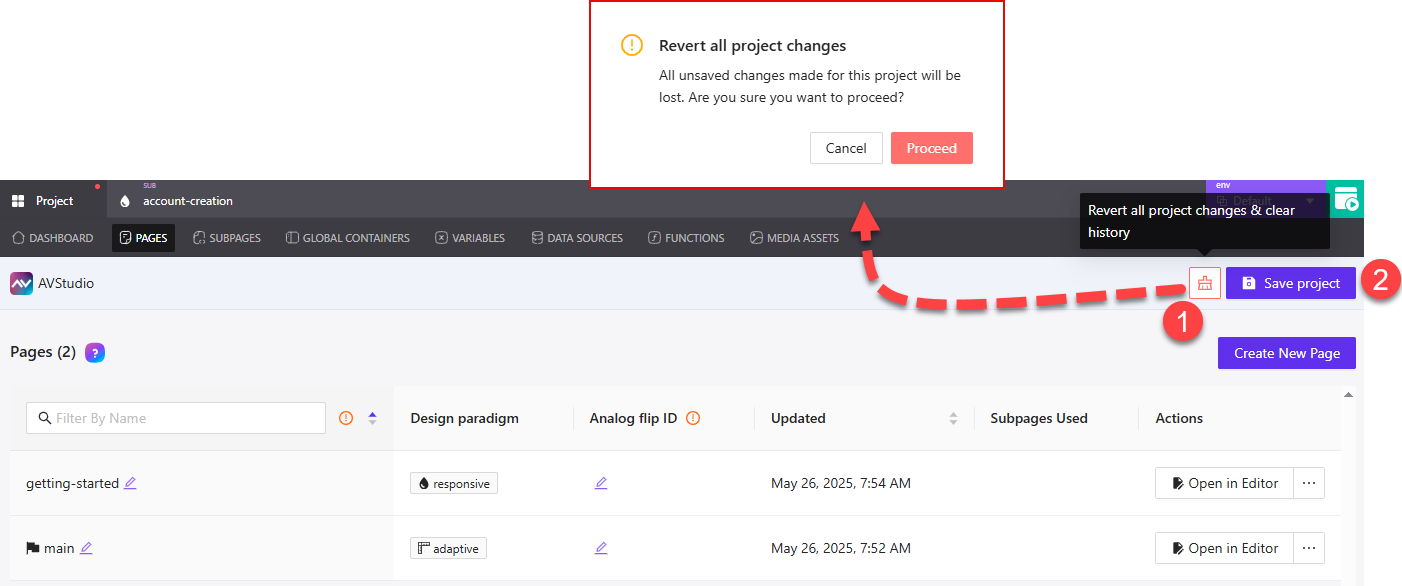This screenshot has height=586, width=1402.
Task: Click the Create New Page button
Action: click(x=1286, y=352)
